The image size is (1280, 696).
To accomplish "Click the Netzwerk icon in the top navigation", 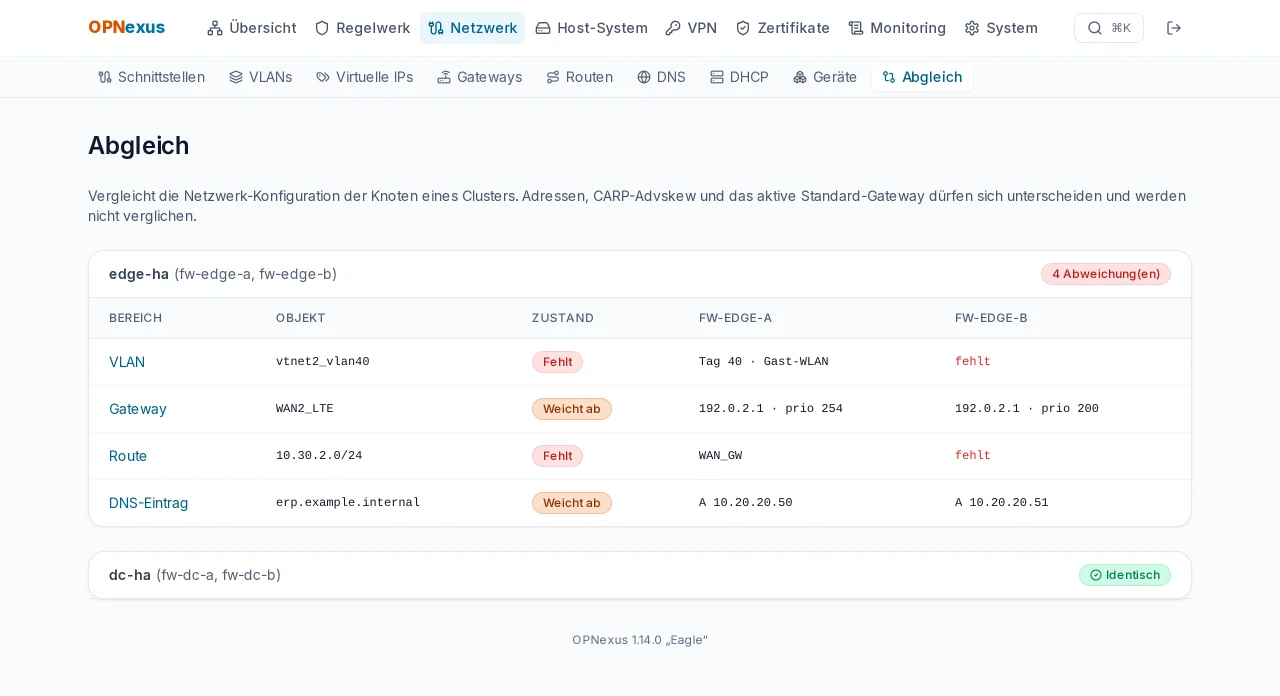I will pos(436,28).
